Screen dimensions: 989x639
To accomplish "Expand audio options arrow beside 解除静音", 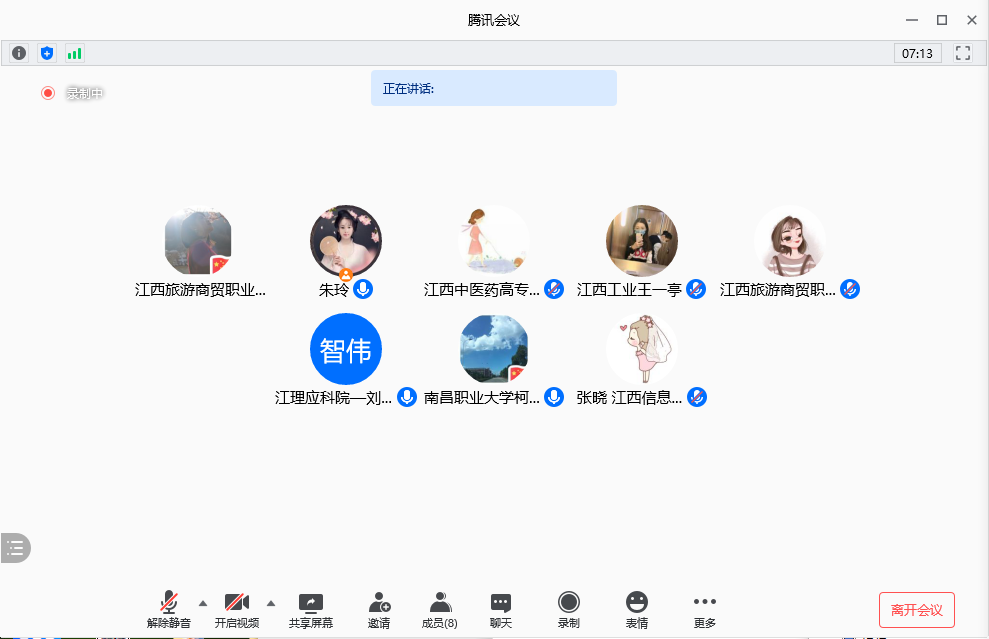I will click(203, 604).
